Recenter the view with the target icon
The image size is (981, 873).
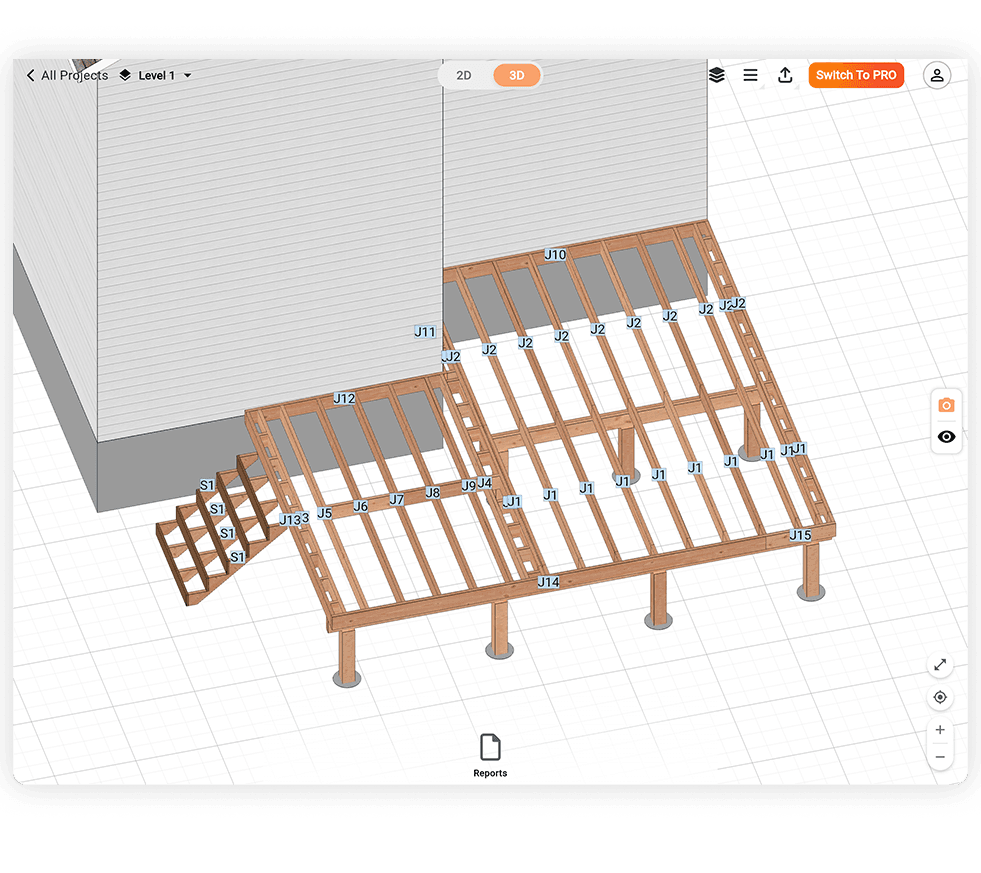click(x=940, y=697)
